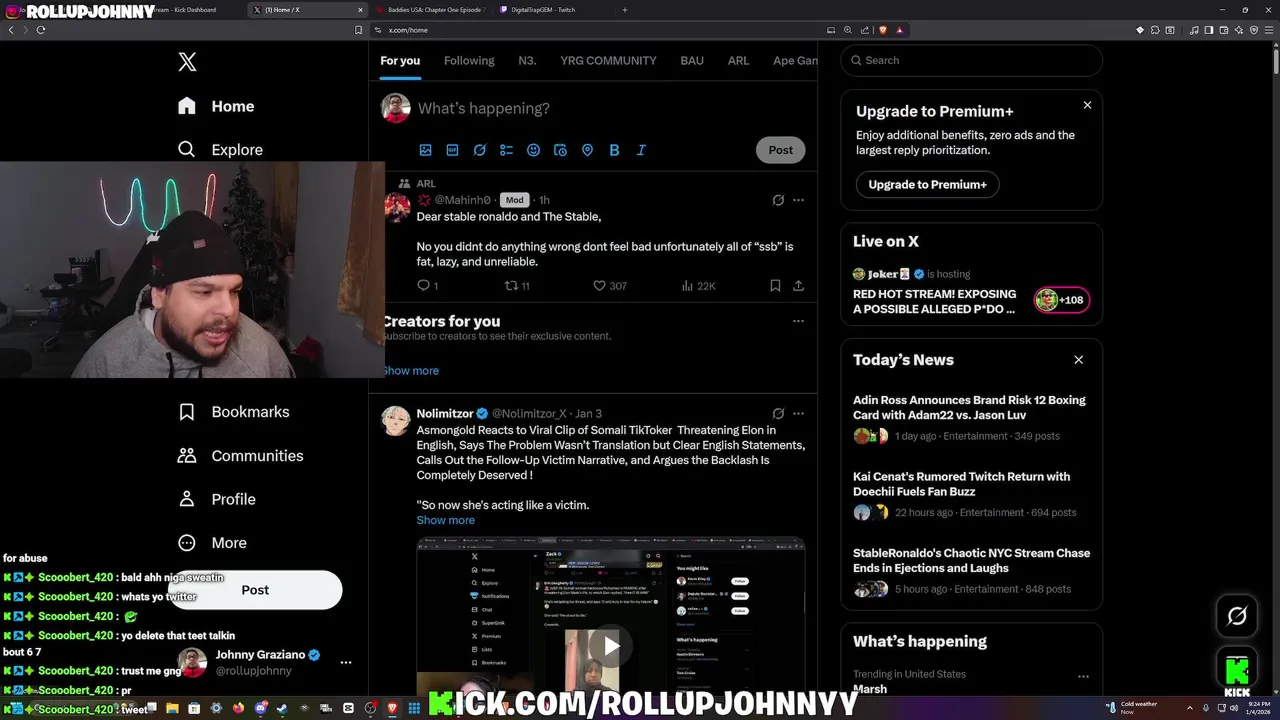Open Grok compose icon in composer
This screenshot has width=1280, height=720.
479,150
